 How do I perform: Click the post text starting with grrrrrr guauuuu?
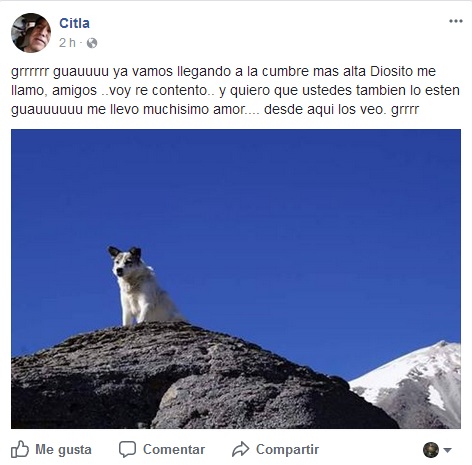pos(236,90)
